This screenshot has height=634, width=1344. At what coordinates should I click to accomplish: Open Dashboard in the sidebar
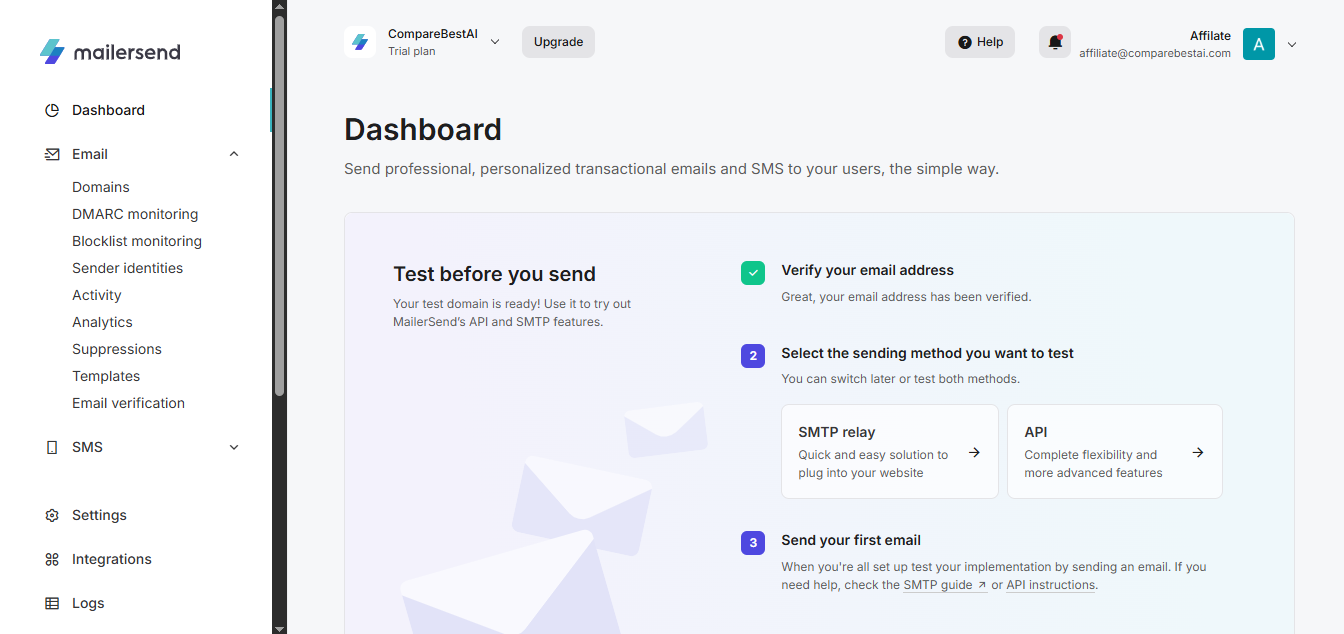coord(108,110)
